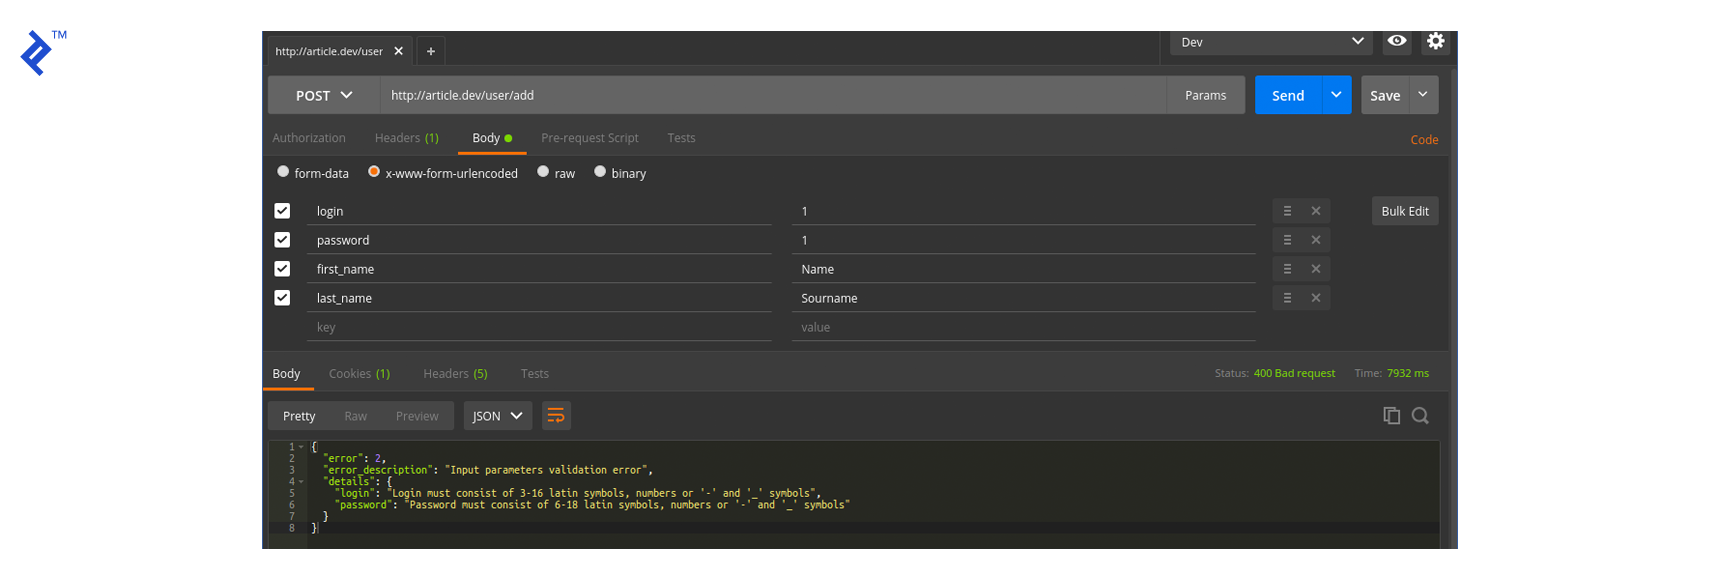The image size is (1720, 580).
Task: Open the POST method dropdown
Action: (x=324, y=95)
